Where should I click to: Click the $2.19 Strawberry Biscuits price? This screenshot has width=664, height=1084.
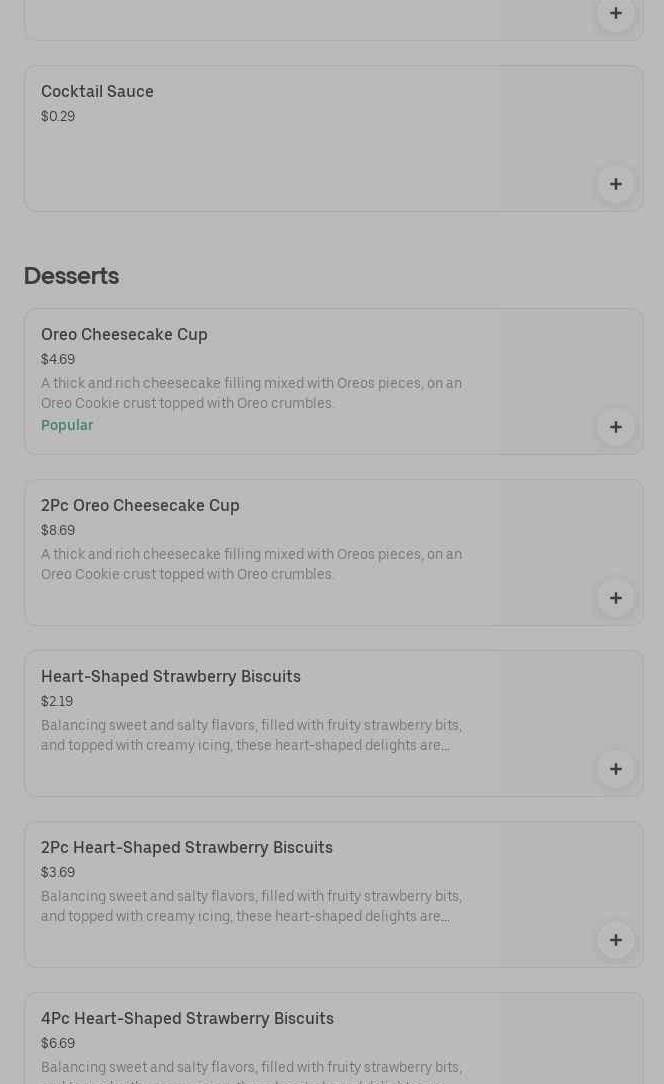click(x=57, y=701)
